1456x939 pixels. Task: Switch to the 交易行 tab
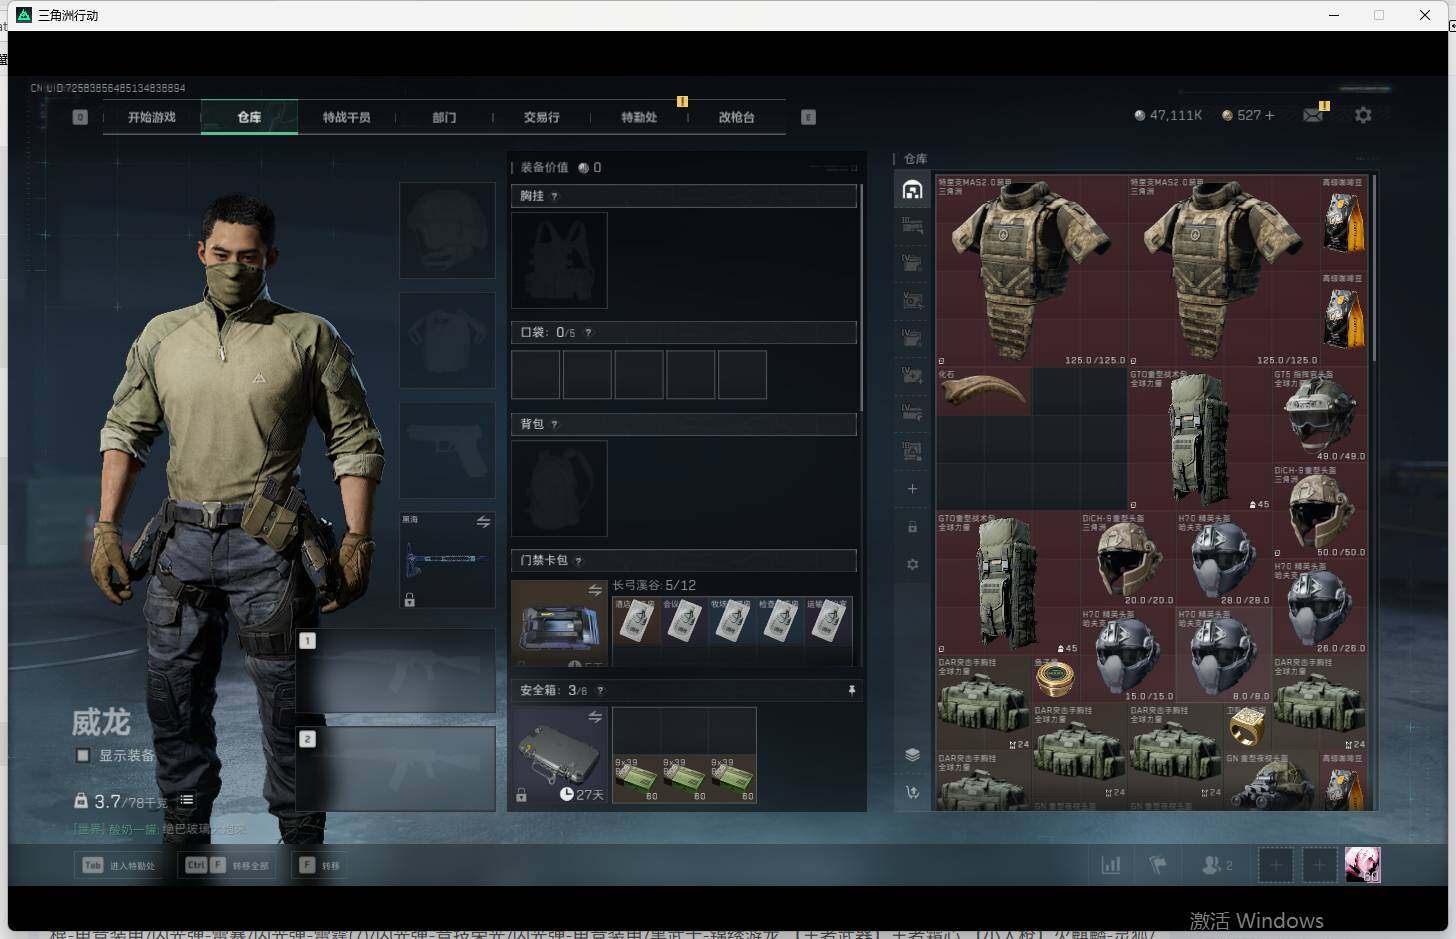pos(541,117)
